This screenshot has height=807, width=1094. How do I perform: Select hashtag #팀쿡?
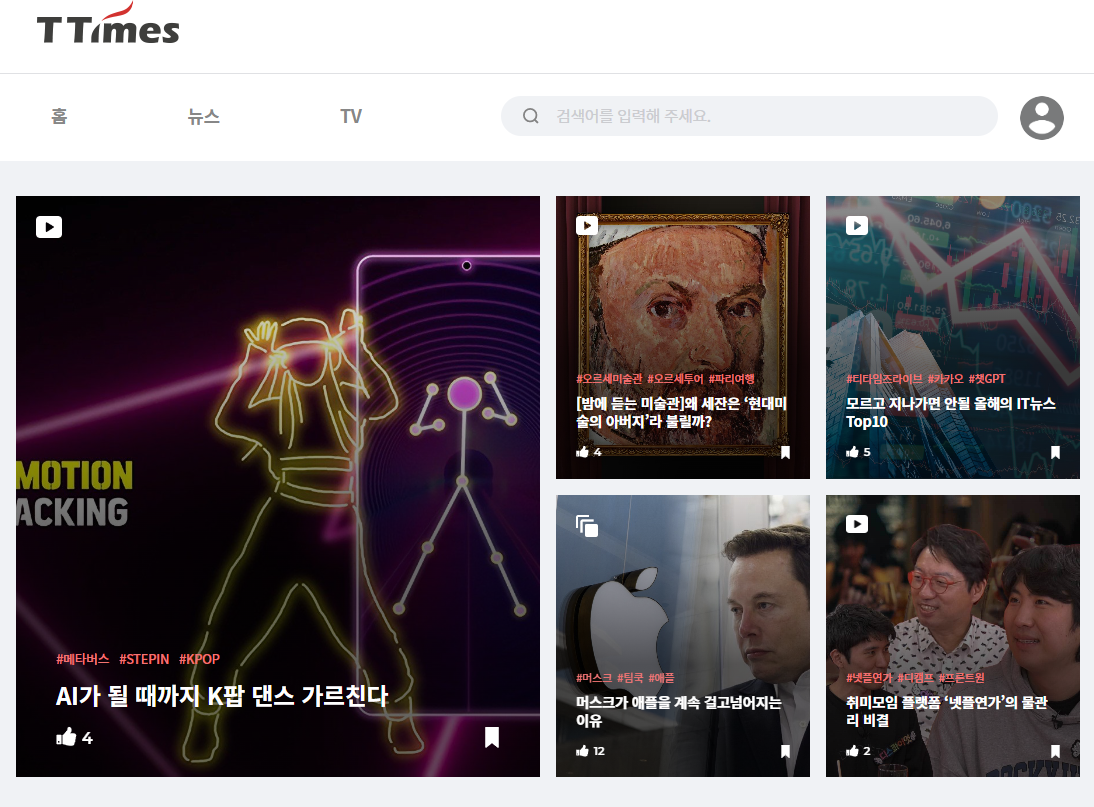(631, 677)
